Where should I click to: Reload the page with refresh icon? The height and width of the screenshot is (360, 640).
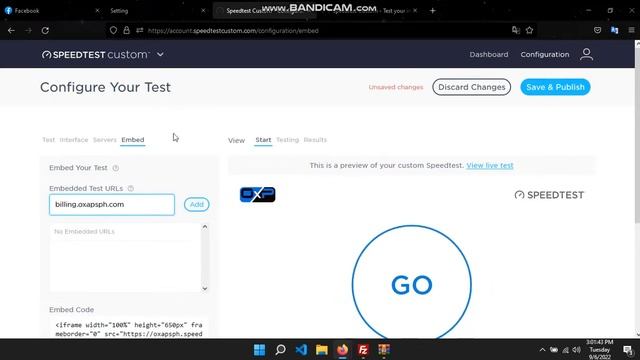pos(45,30)
